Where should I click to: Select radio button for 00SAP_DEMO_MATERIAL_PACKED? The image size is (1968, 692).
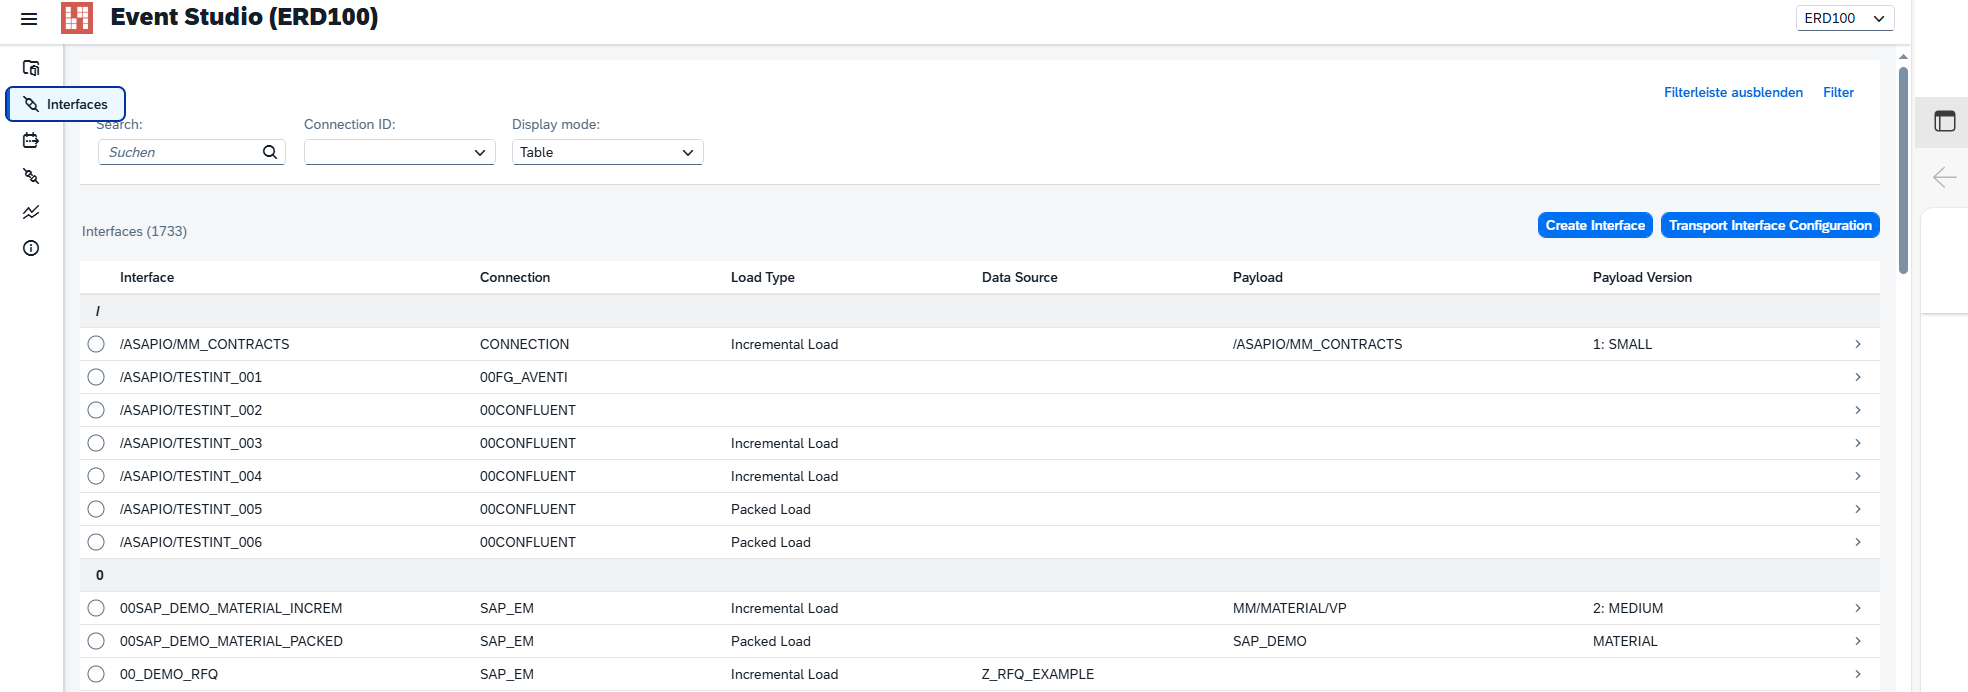click(96, 641)
